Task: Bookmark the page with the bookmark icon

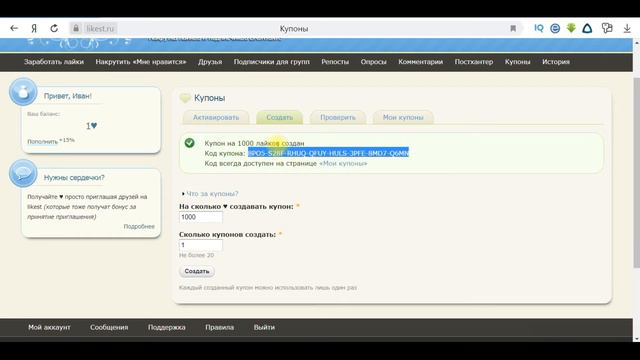Action: tap(513, 28)
